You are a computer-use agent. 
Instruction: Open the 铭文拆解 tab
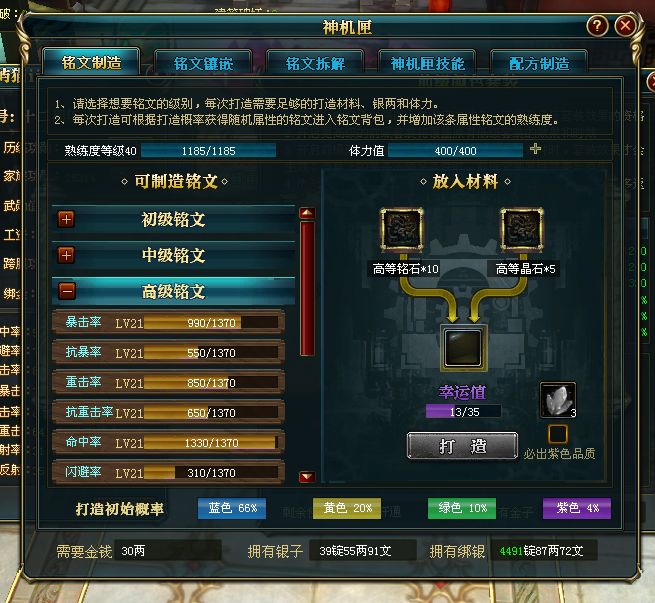pyautogui.click(x=315, y=63)
